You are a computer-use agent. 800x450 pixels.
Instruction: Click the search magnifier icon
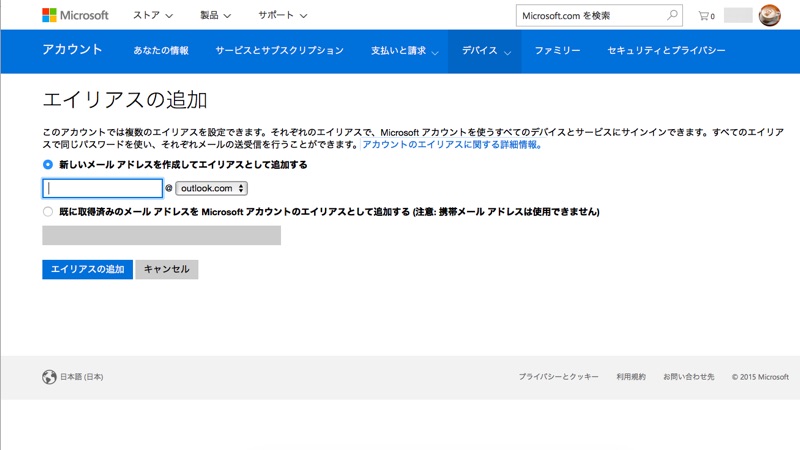point(672,15)
